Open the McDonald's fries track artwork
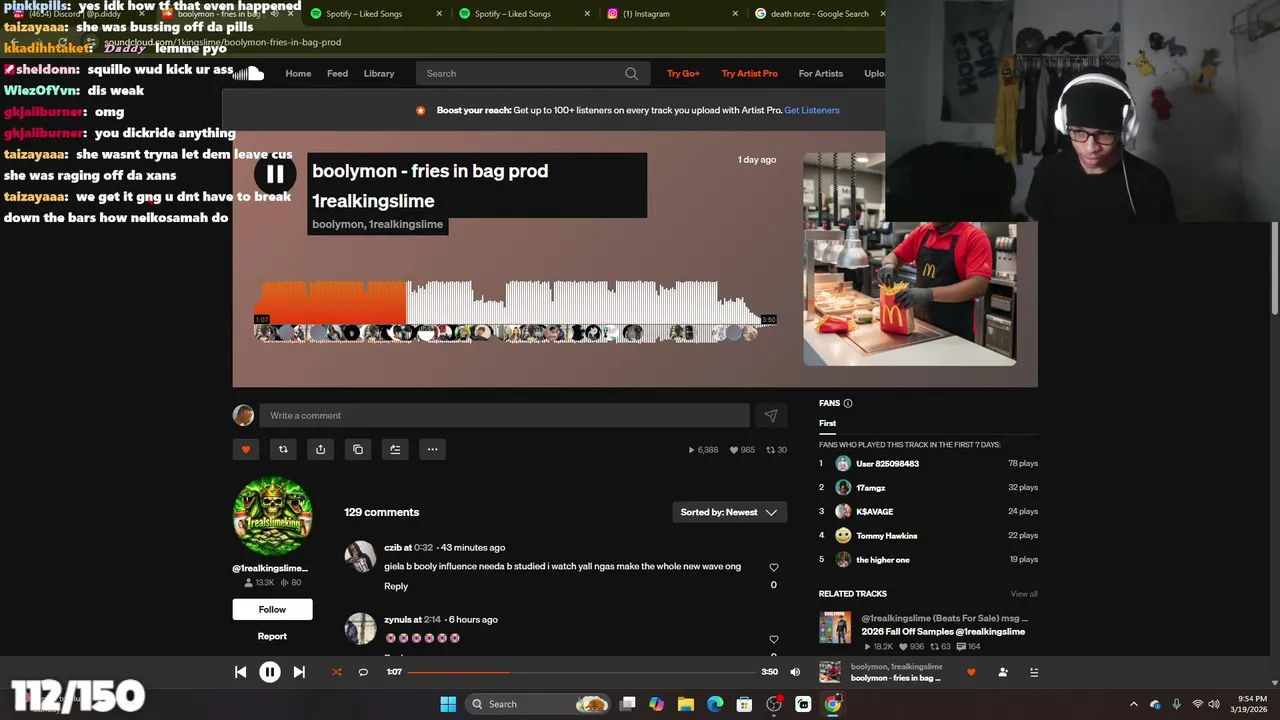This screenshot has width=1280, height=720. [910, 259]
